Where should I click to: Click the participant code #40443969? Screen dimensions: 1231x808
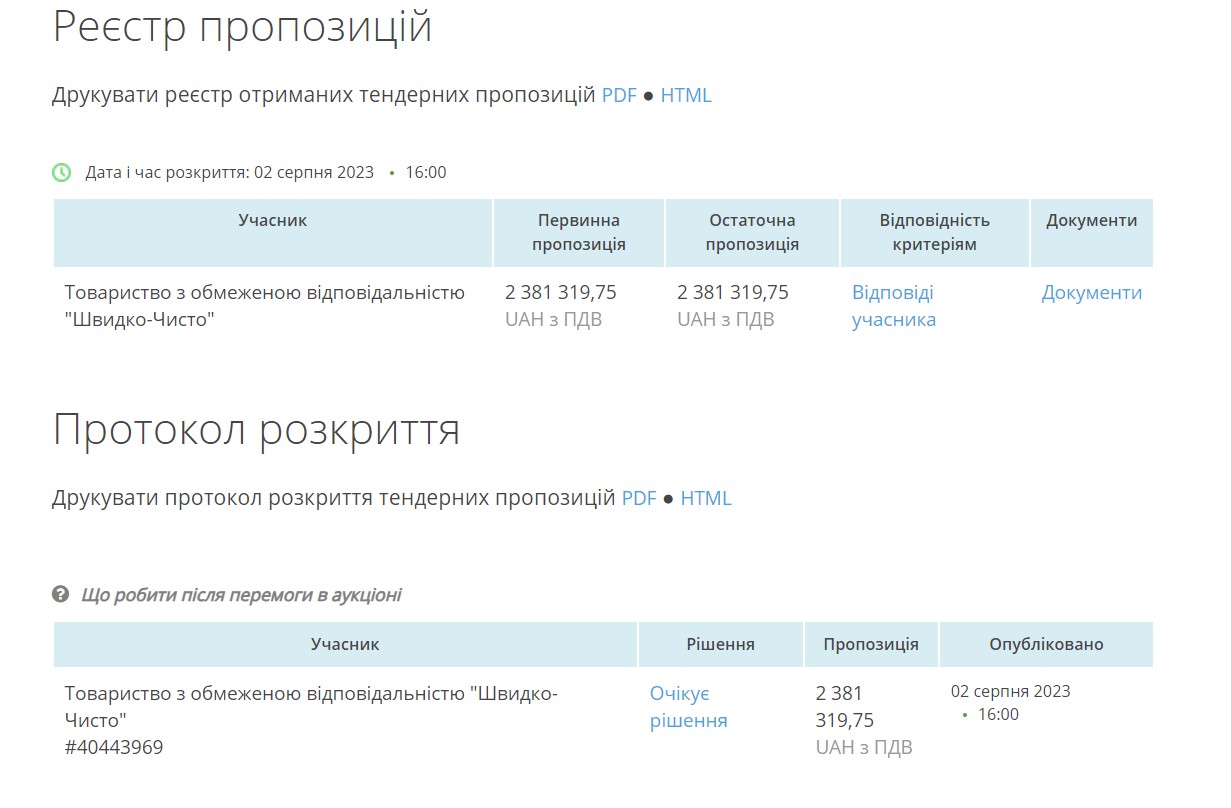pos(114,747)
